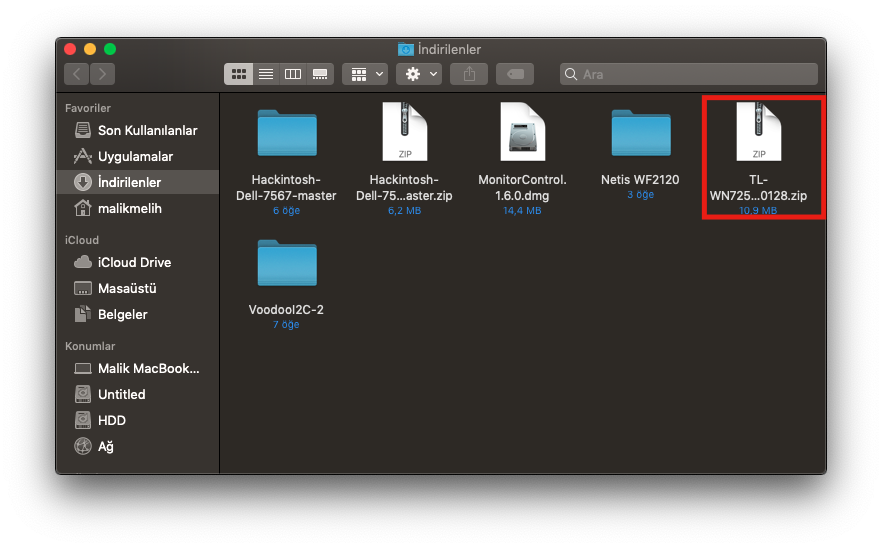Select the MonitorControl.1.6.0.dmg file
This screenshot has width=882, height=548.
pos(522,133)
